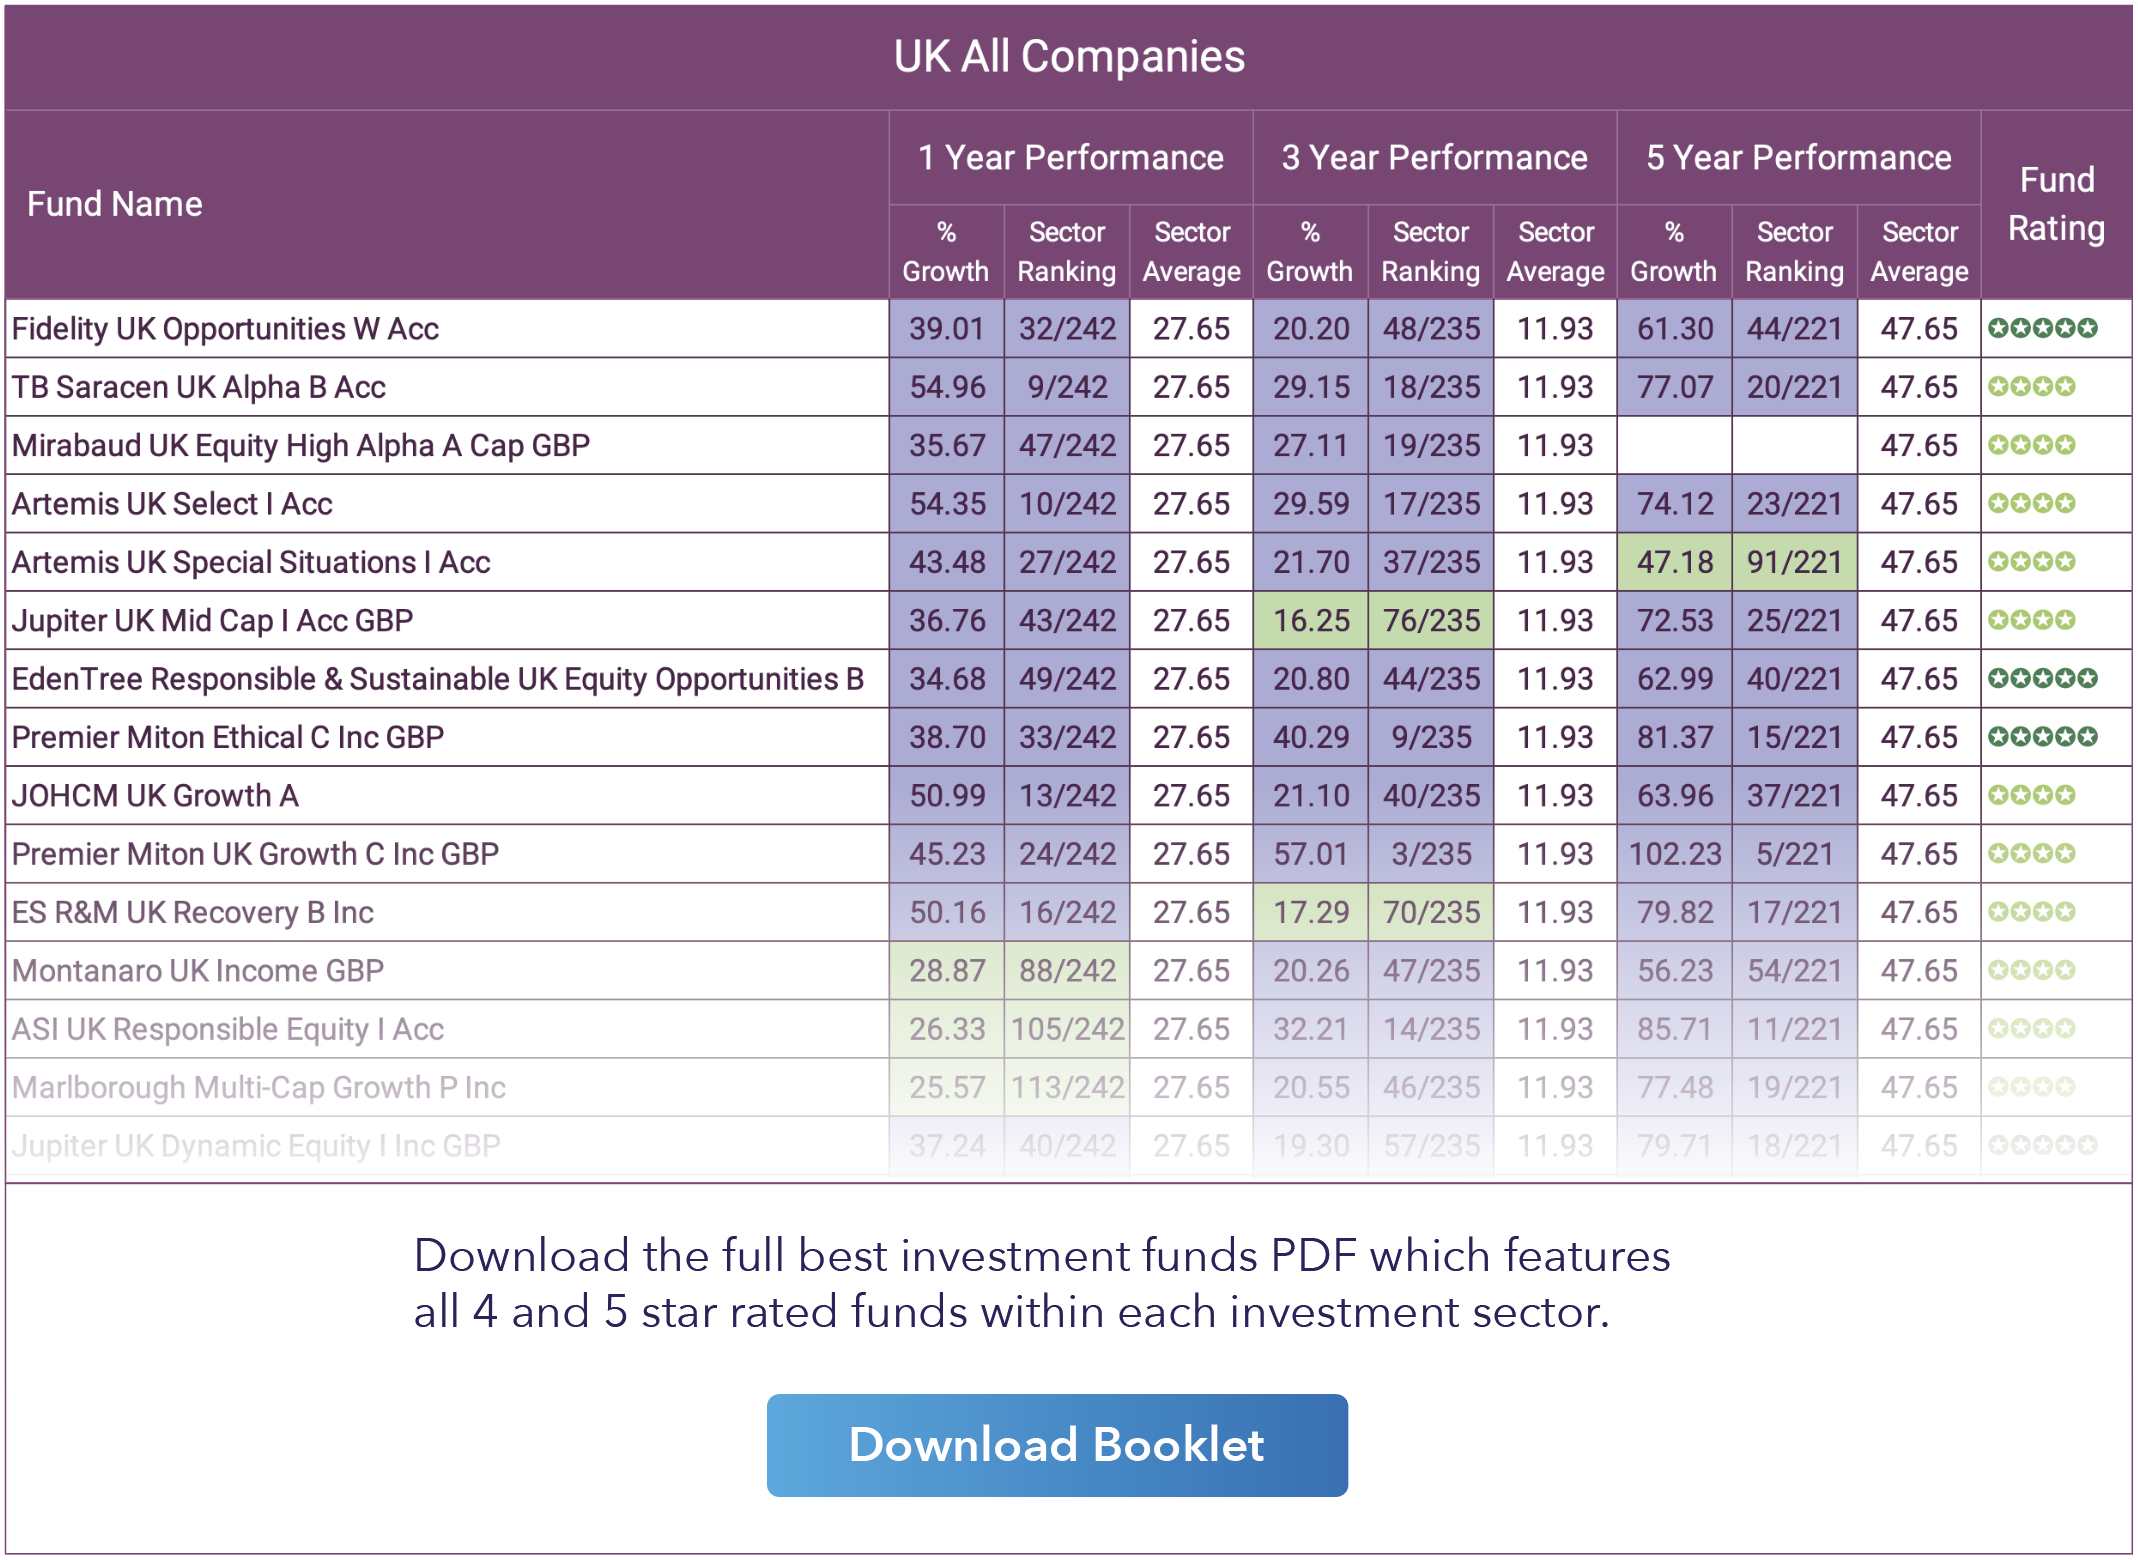Click the four-star rating for TB Saracen UK Alpha
Screen dimensions: 2138x1560
coord(2031,387)
